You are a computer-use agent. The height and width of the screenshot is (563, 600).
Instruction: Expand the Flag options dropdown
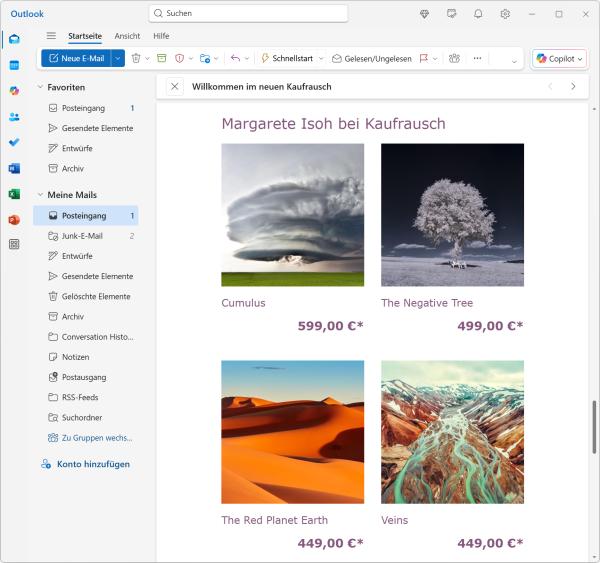coord(435,59)
